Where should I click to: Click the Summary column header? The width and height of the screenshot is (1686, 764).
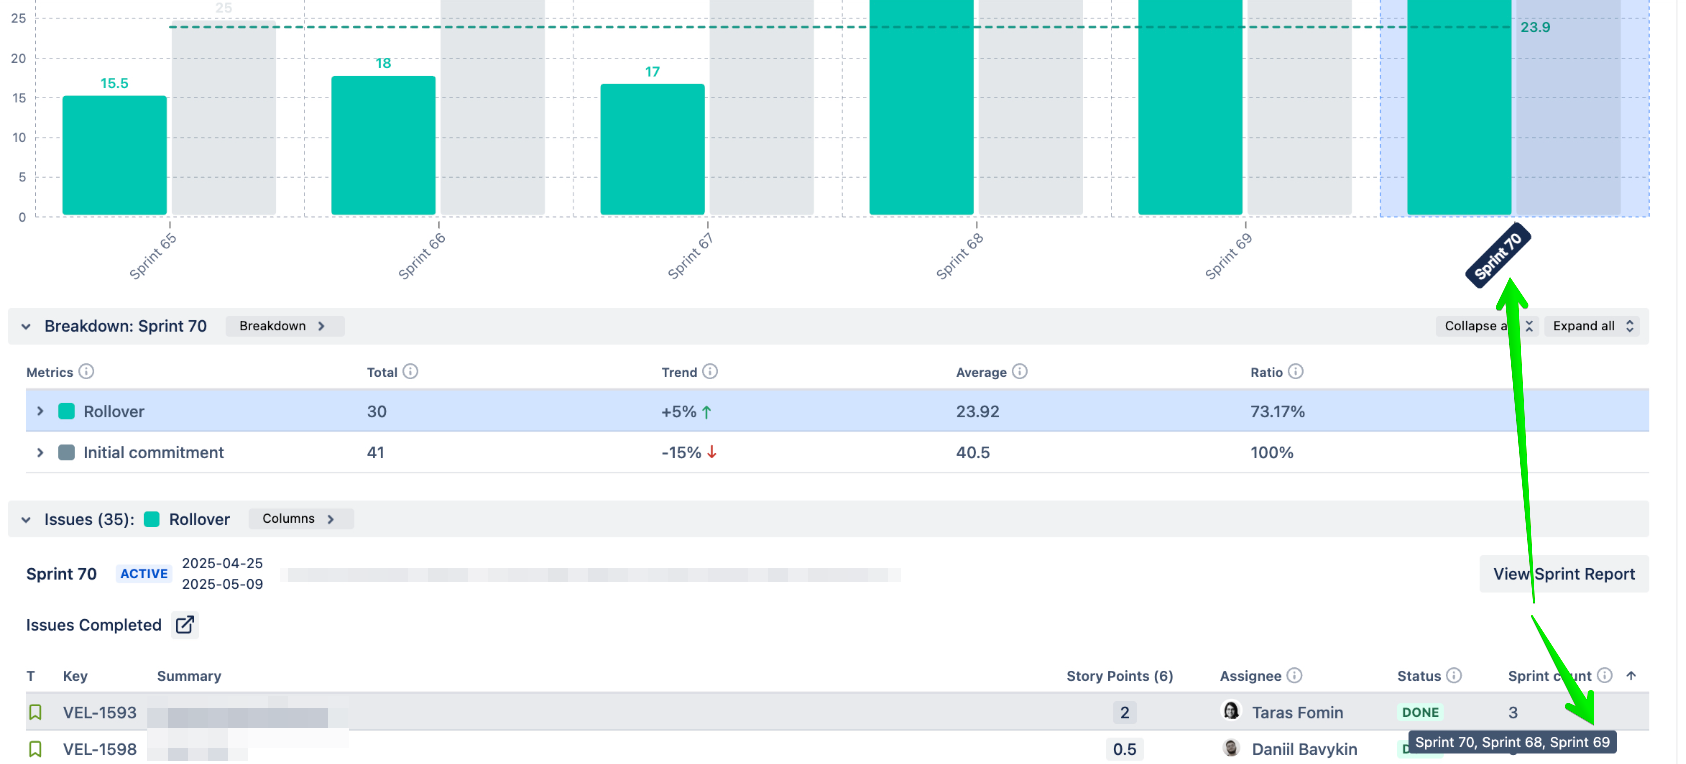[189, 676]
